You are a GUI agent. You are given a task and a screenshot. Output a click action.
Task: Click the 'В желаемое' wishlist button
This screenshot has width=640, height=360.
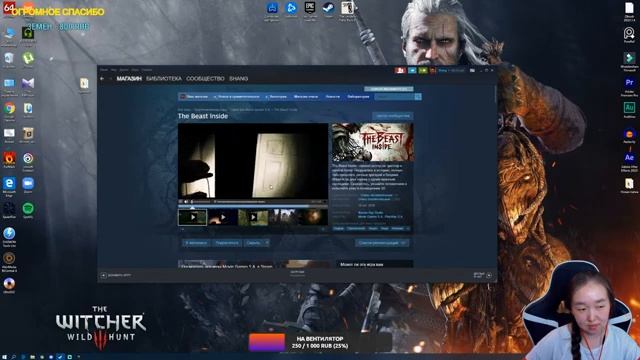[x=196, y=243]
